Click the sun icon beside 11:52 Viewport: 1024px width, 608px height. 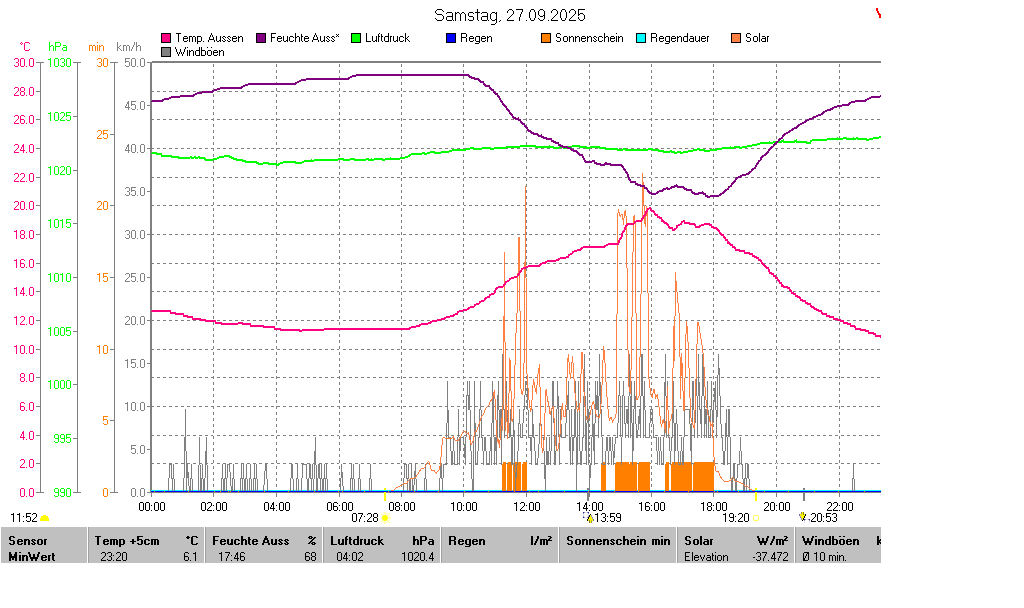(x=45, y=518)
